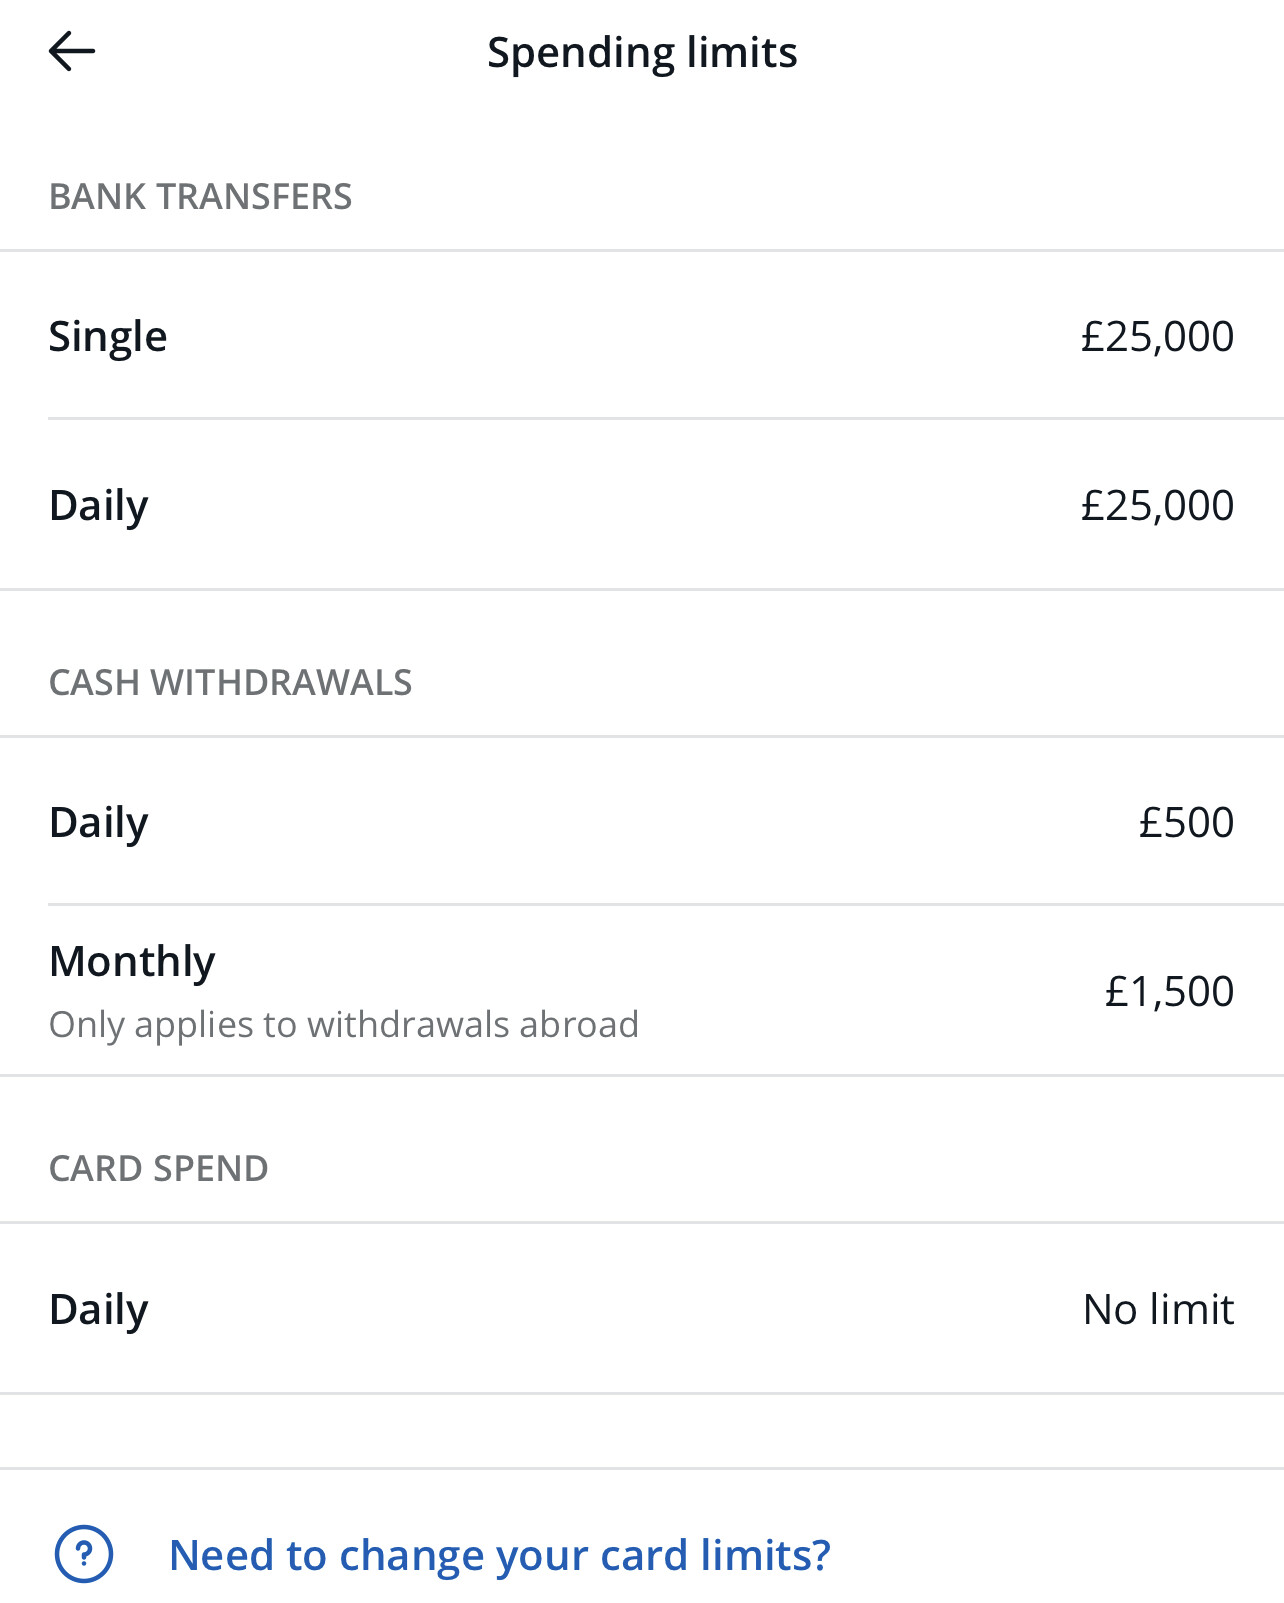Click the CASH WITHDRAWALS section header

point(230,682)
